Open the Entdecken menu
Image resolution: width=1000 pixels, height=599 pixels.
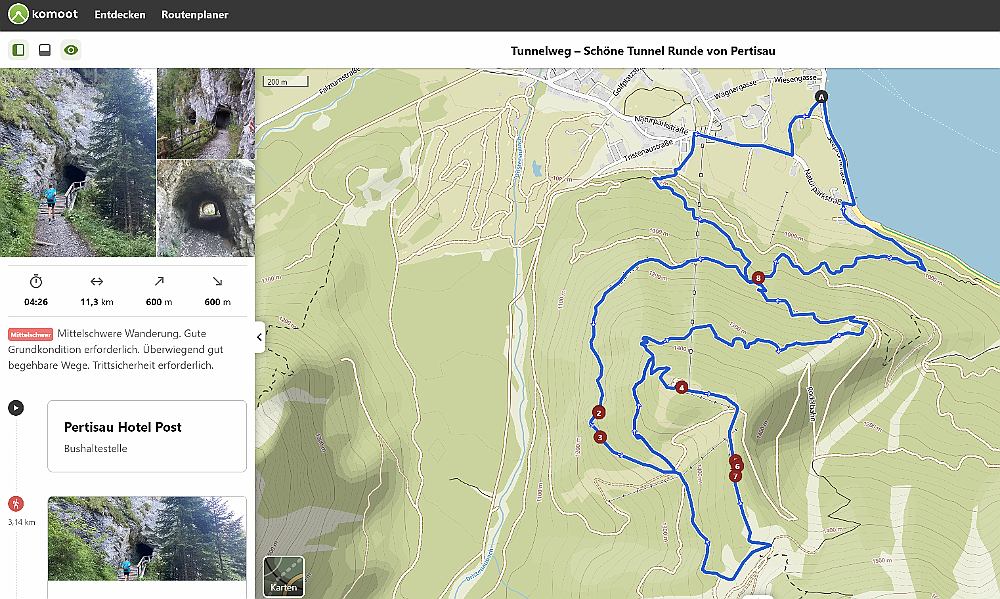point(119,15)
